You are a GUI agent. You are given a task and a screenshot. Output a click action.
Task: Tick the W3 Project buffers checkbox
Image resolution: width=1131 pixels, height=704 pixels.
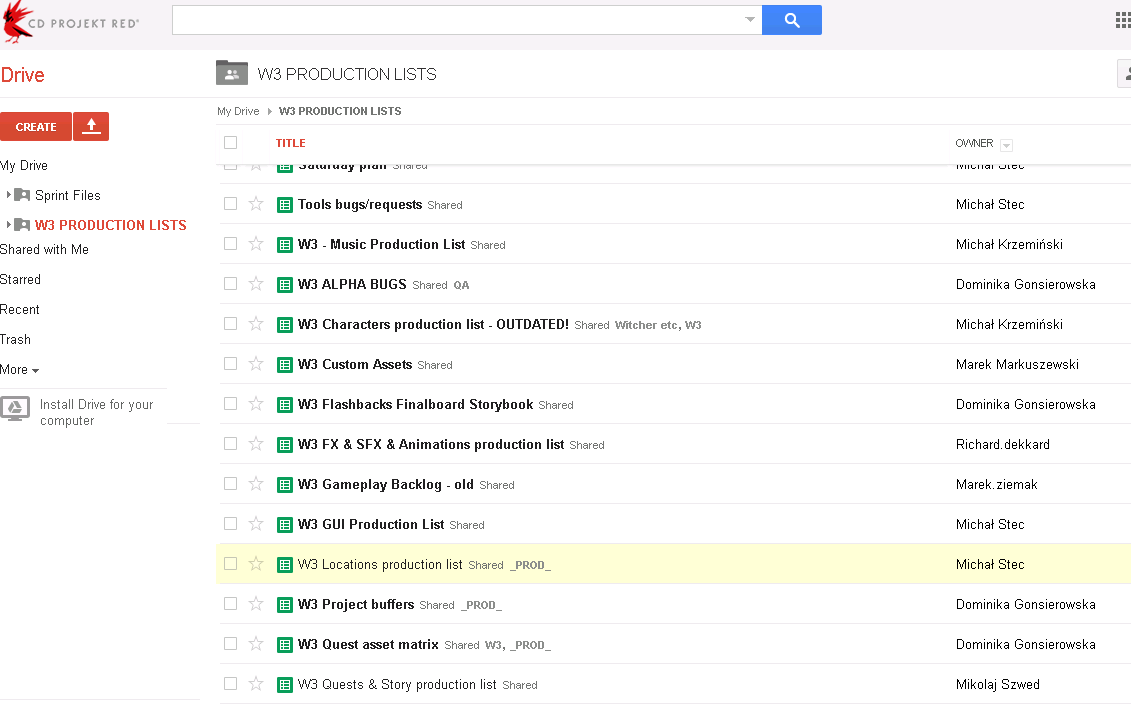(x=231, y=604)
